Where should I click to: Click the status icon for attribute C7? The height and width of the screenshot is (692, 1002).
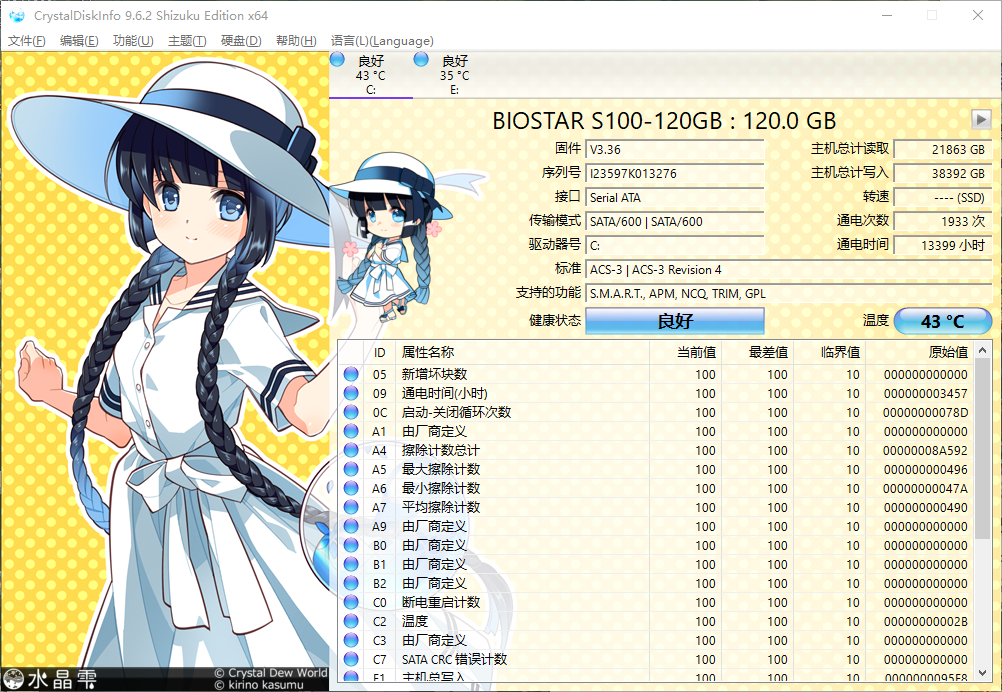[351, 659]
